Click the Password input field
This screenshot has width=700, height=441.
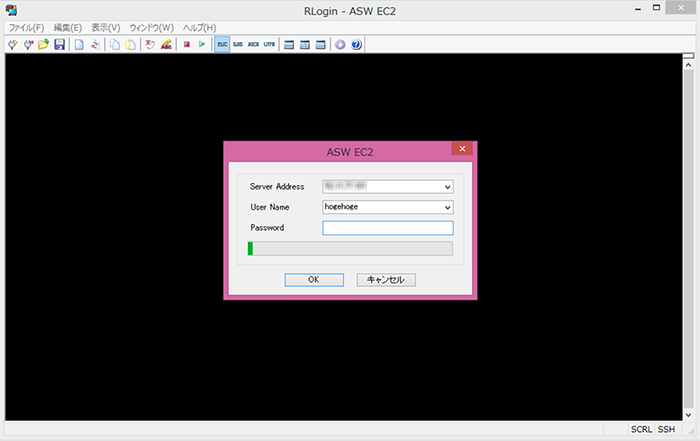388,228
